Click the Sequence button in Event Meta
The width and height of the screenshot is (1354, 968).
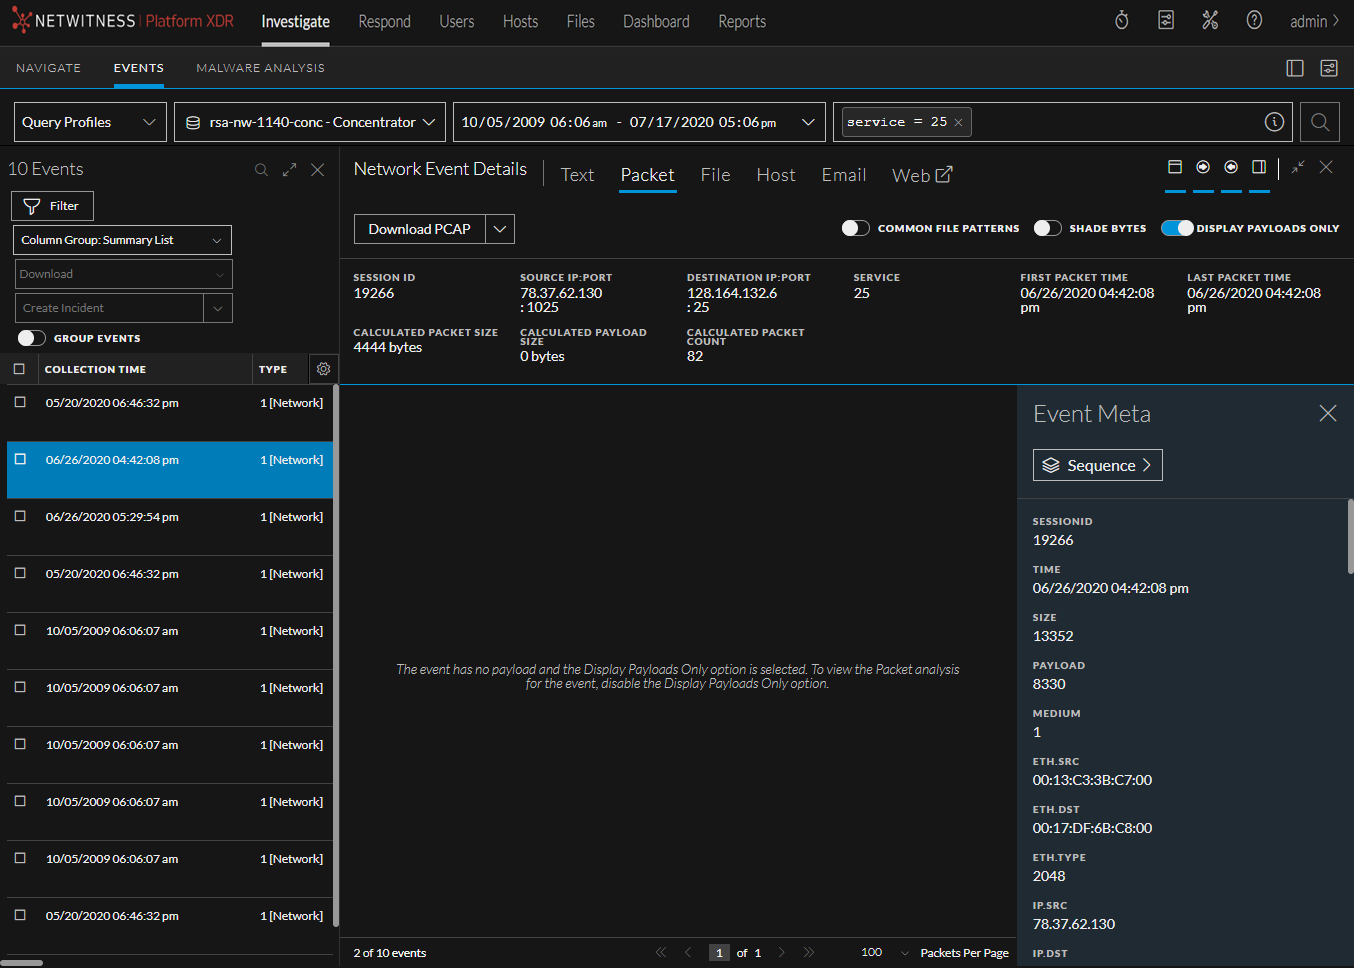(x=1097, y=464)
